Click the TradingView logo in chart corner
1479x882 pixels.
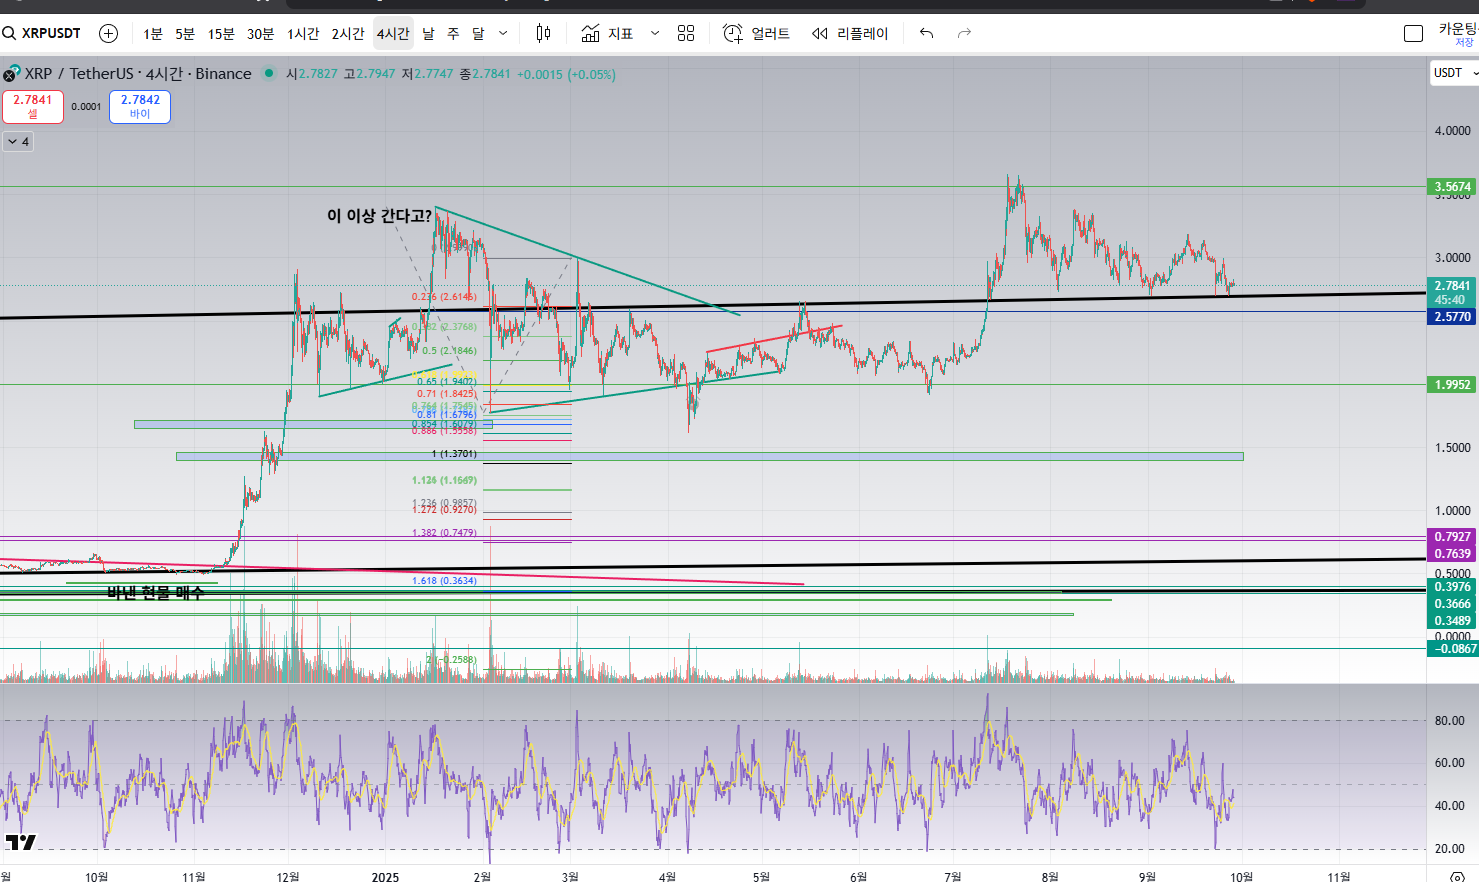(x=20, y=842)
